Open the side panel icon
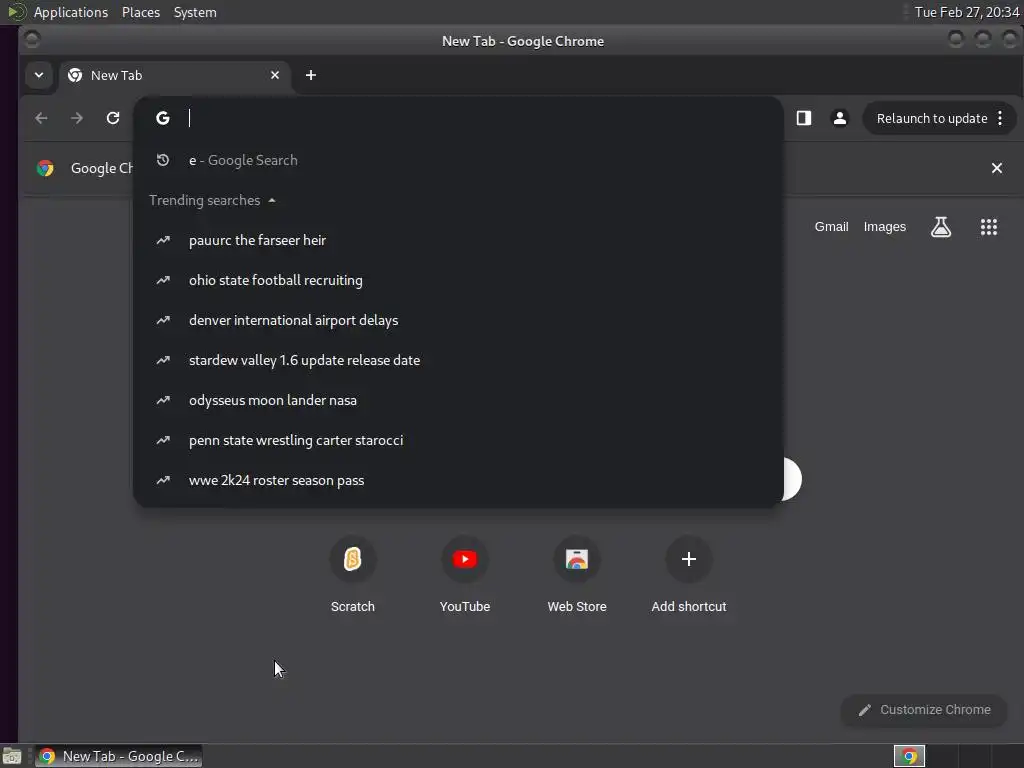Image resolution: width=1024 pixels, height=768 pixels. (804, 118)
